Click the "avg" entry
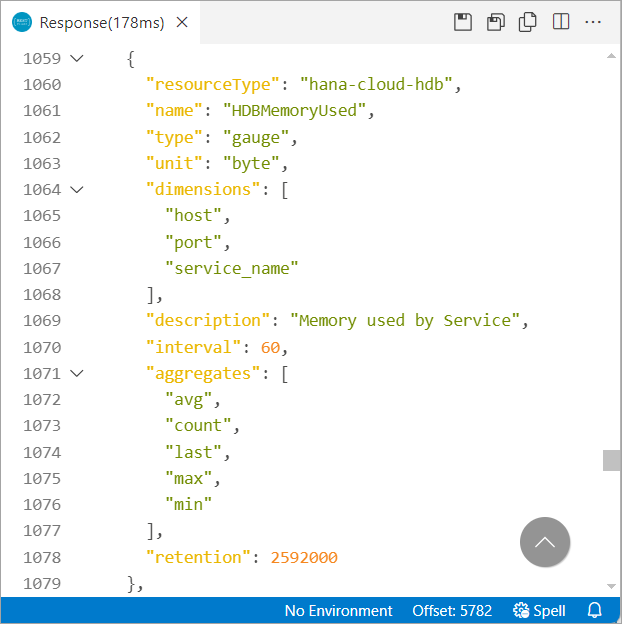This screenshot has height=624, width=622. tap(189, 400)
